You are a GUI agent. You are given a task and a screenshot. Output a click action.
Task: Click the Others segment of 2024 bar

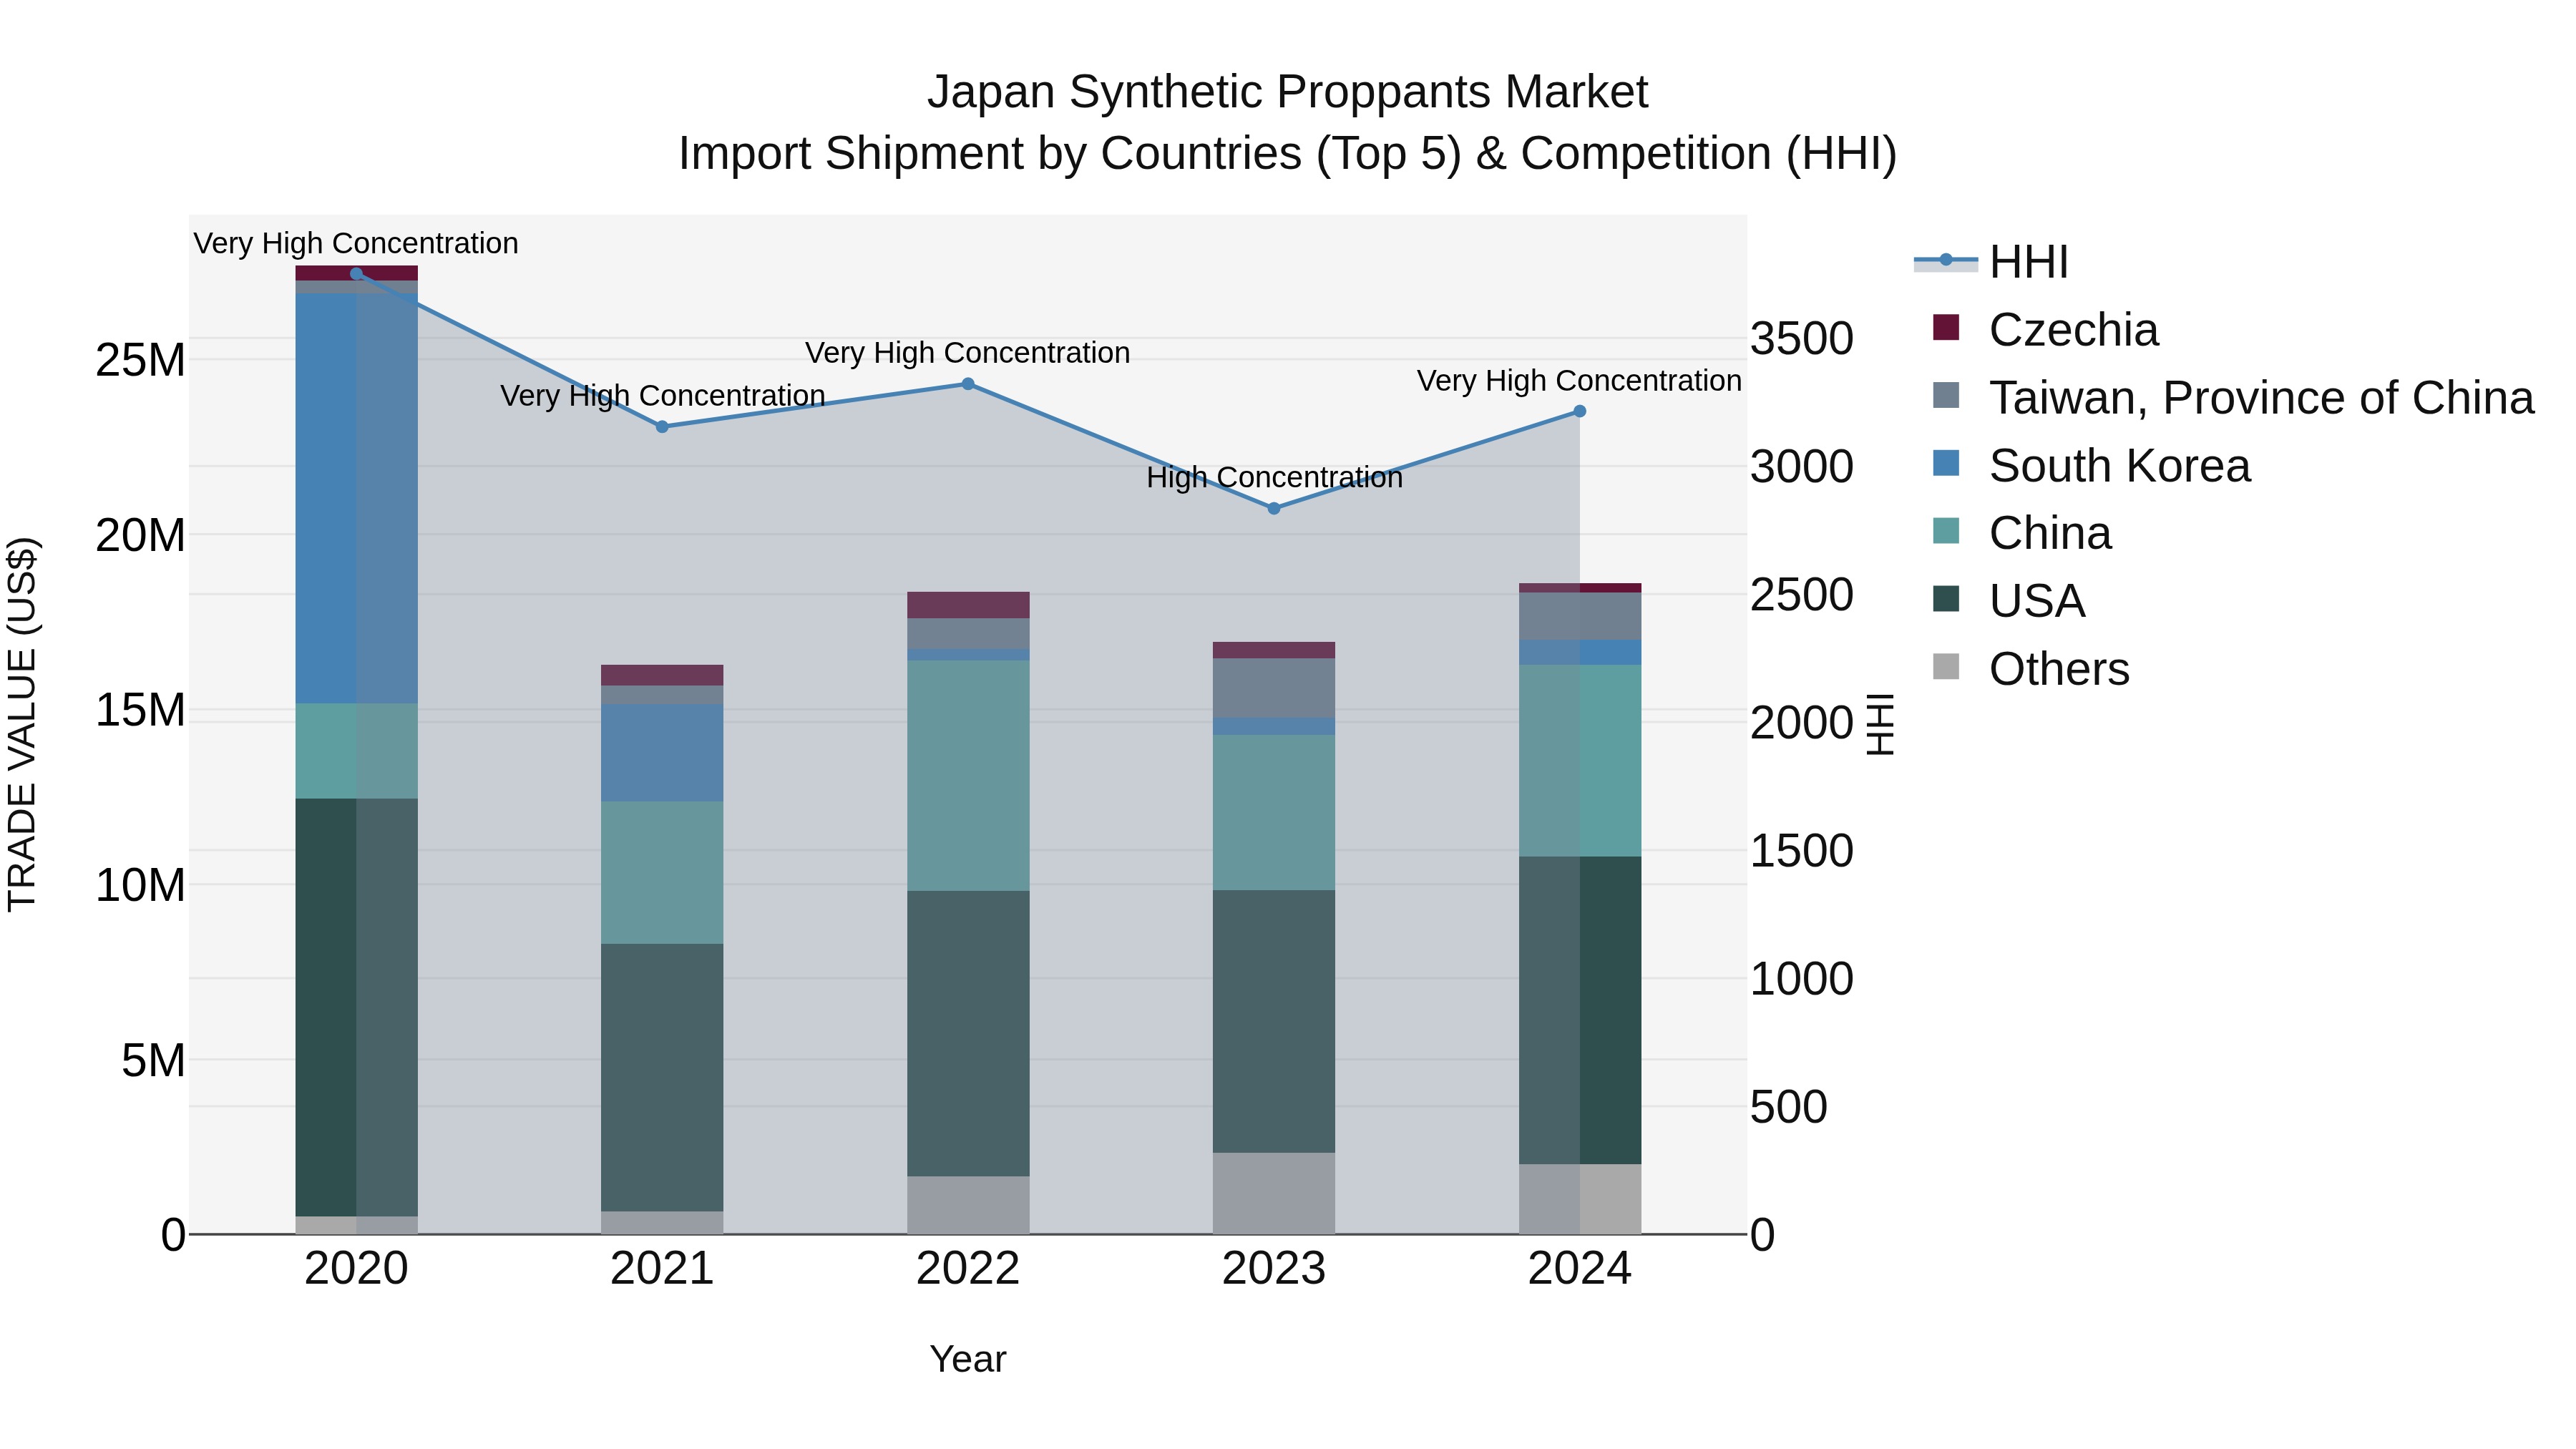point(1580,1200)
